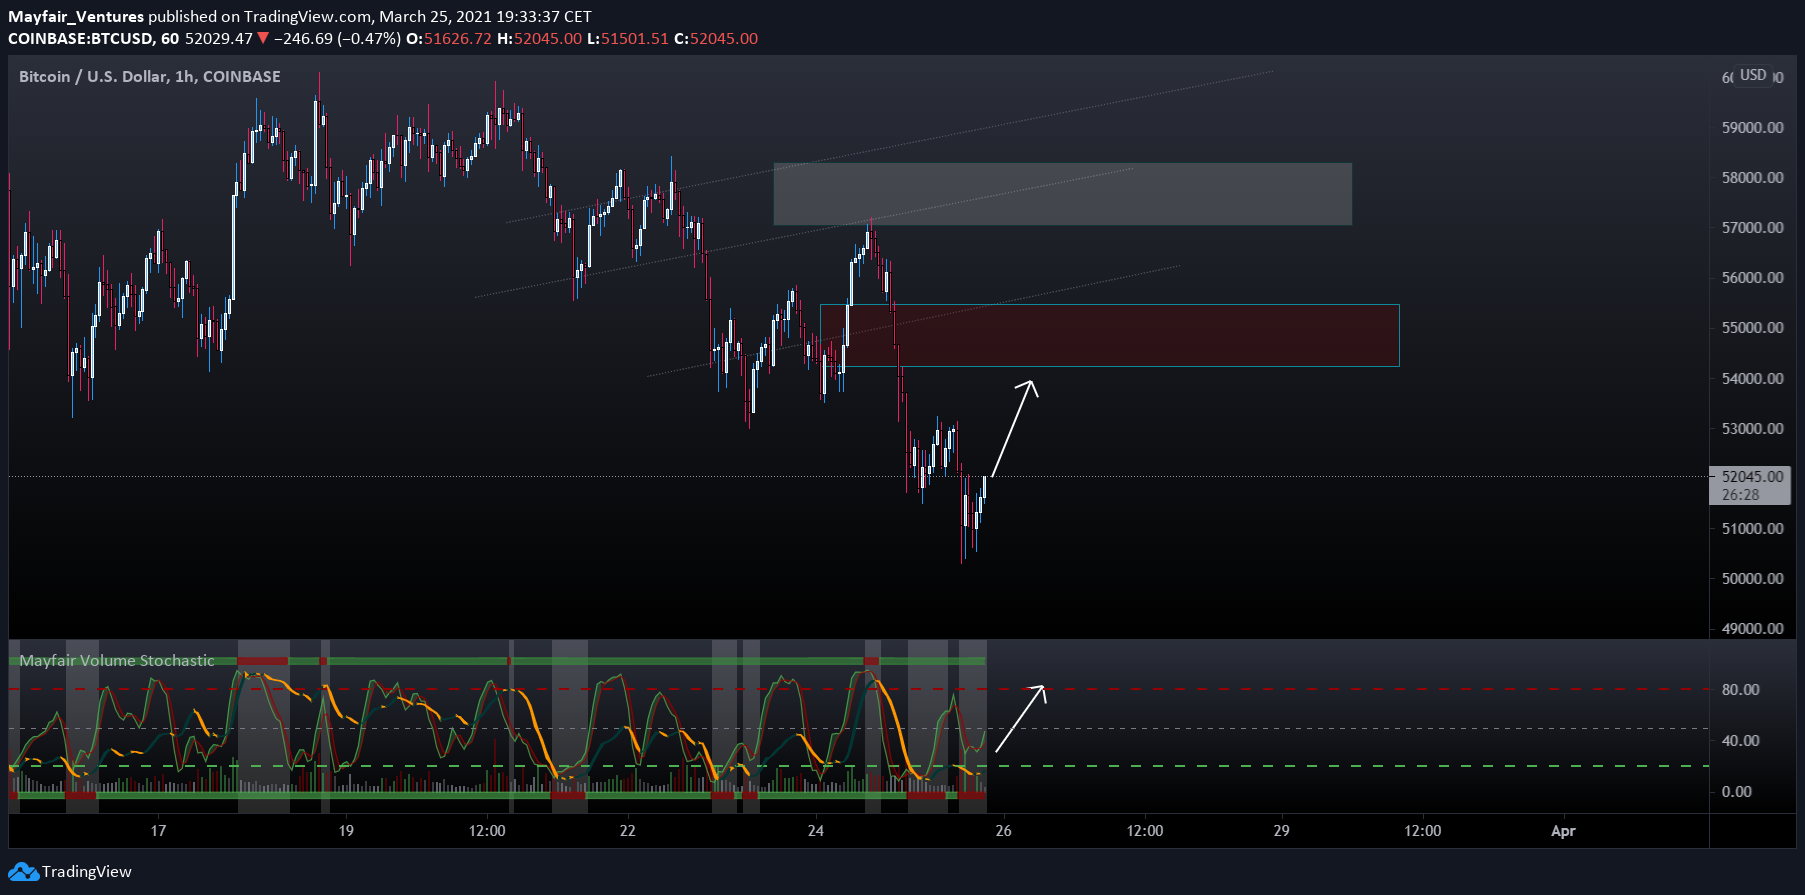
Task: Click the 0.00 stochastic axis label
Action: 1736,792
